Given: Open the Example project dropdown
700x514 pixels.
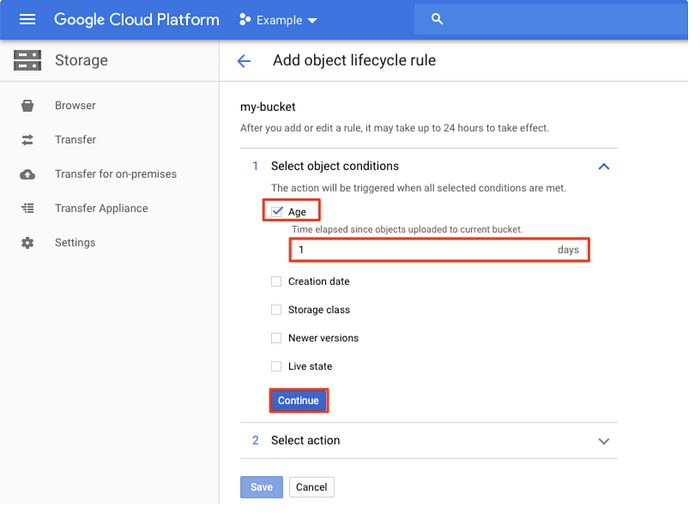Looking at the screenshot, I should pos(279,20).
